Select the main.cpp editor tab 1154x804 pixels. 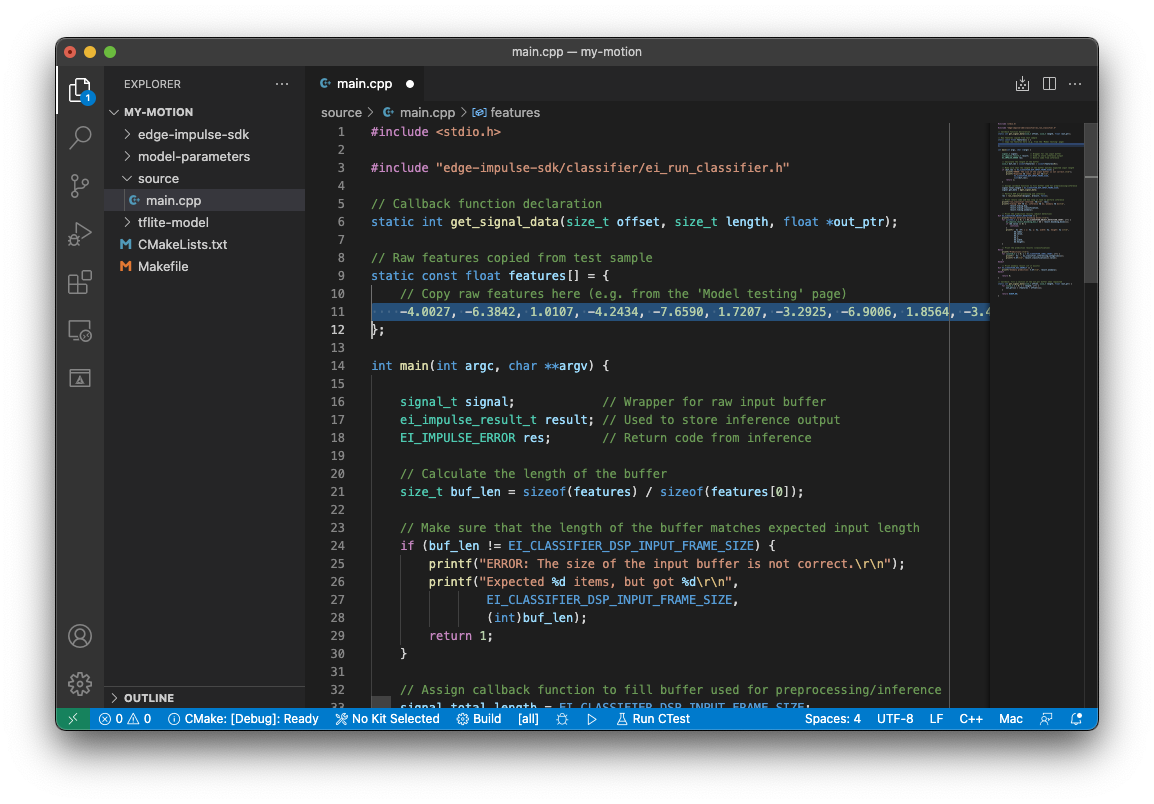[364, 84]
